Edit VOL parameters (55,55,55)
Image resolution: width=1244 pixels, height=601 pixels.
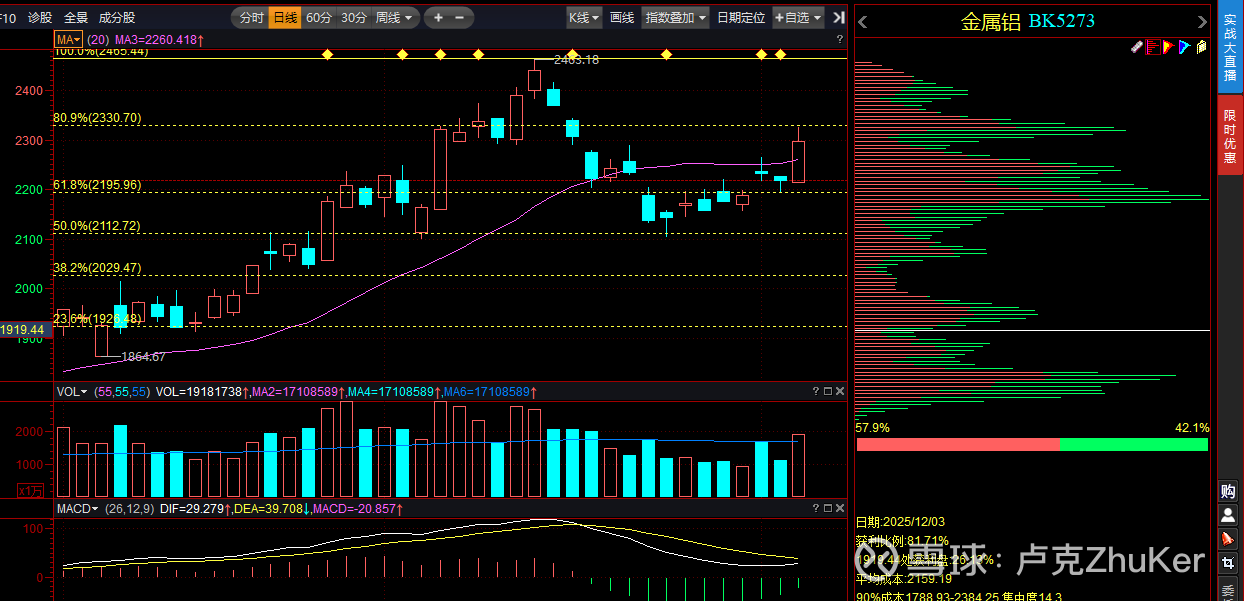(x=122, y=392)
